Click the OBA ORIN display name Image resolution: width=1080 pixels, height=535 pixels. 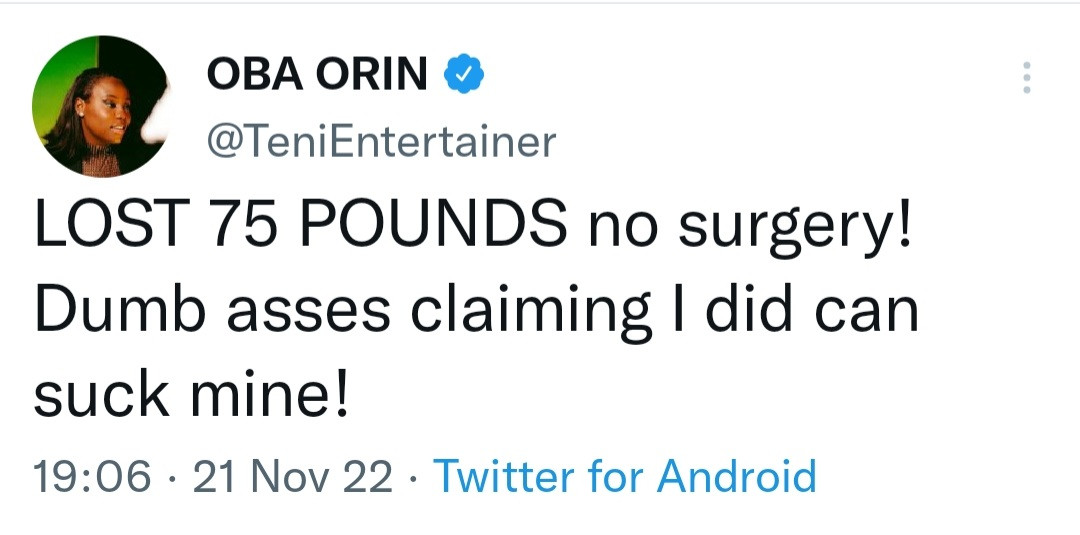click(317, 74)
